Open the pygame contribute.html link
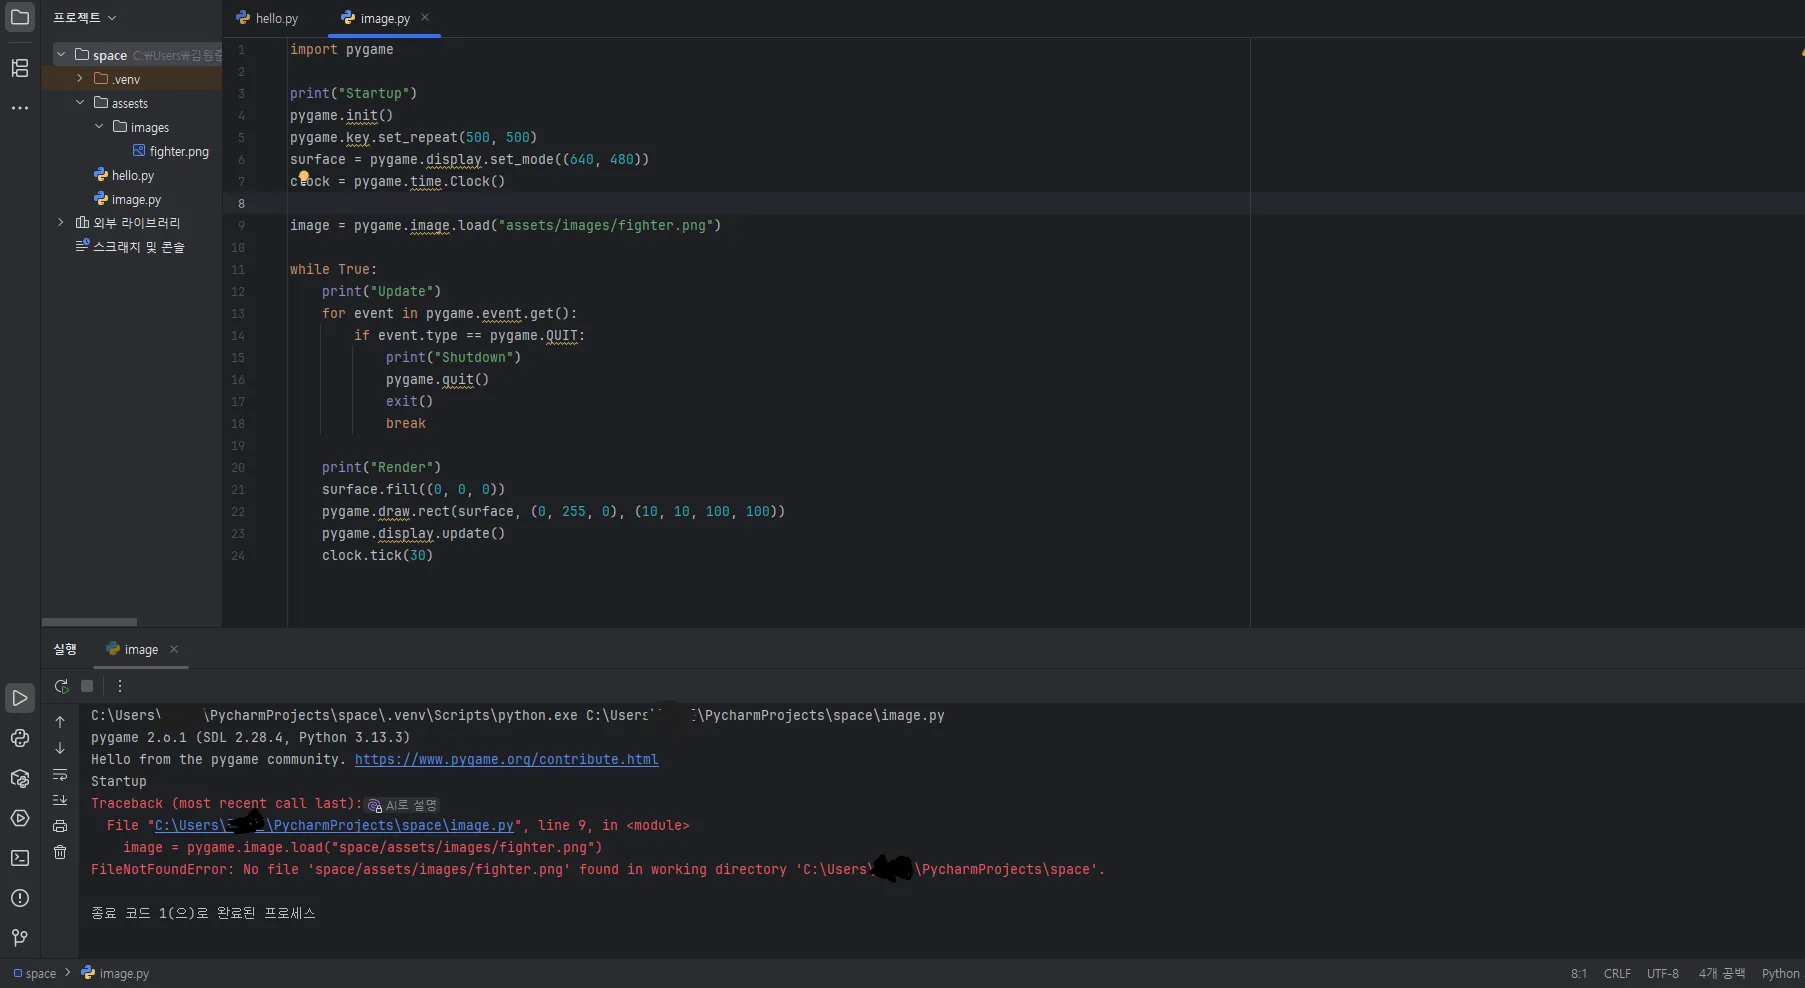The height and width of the screenshot is (988, 1805). [506, 759]
